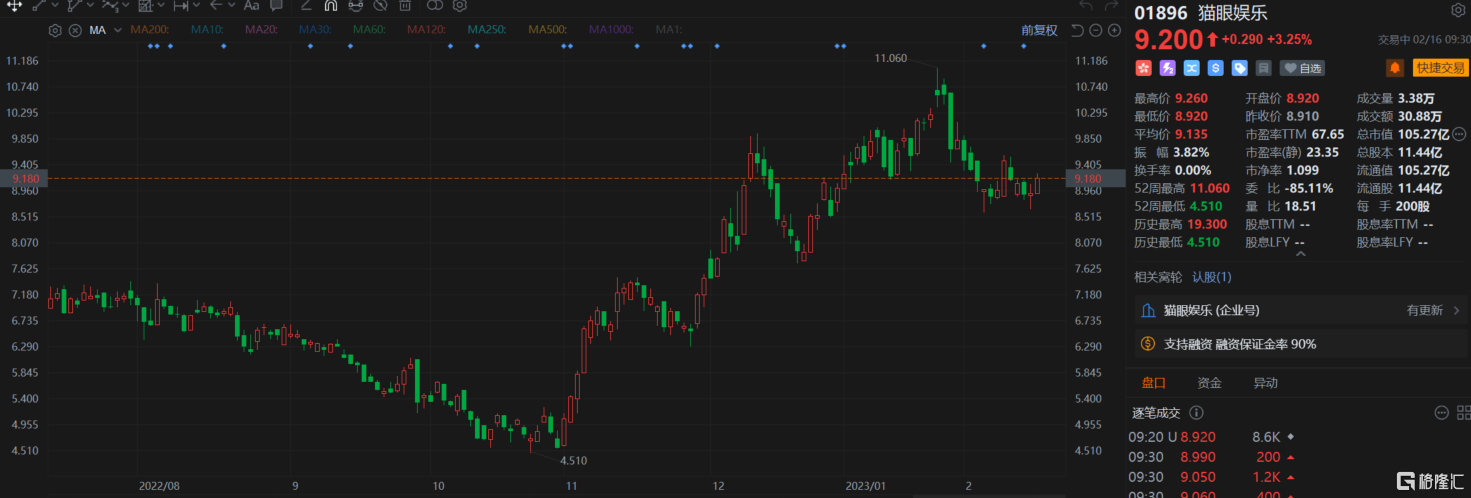The height and width of the screenshot is (498, 1471).
Task: Open quote panel settings gear
Action: pos(1457,11)
